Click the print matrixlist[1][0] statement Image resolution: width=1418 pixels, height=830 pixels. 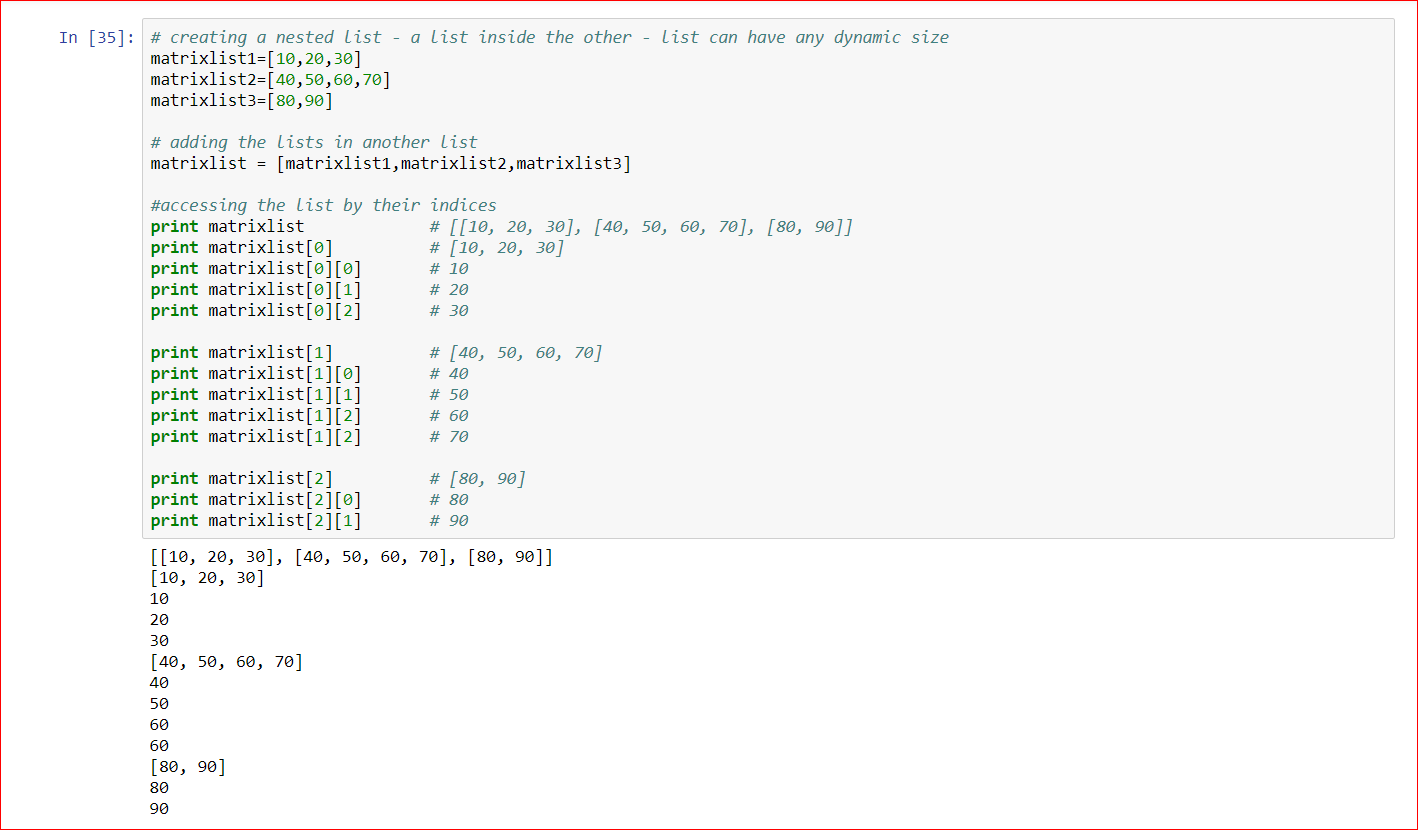(x=256, y=374)
